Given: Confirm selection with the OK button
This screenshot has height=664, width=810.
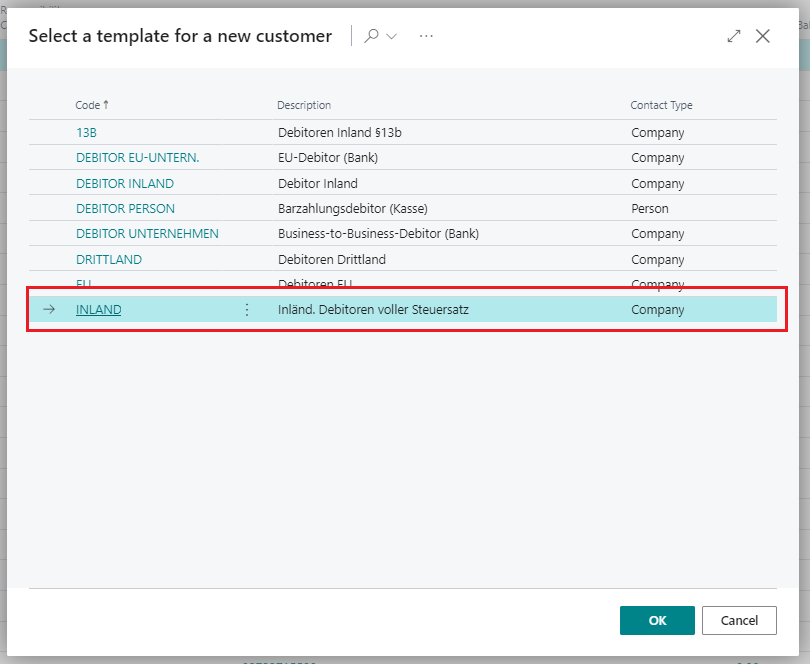Looking at the screenshot, I should (x=657, y=620).
